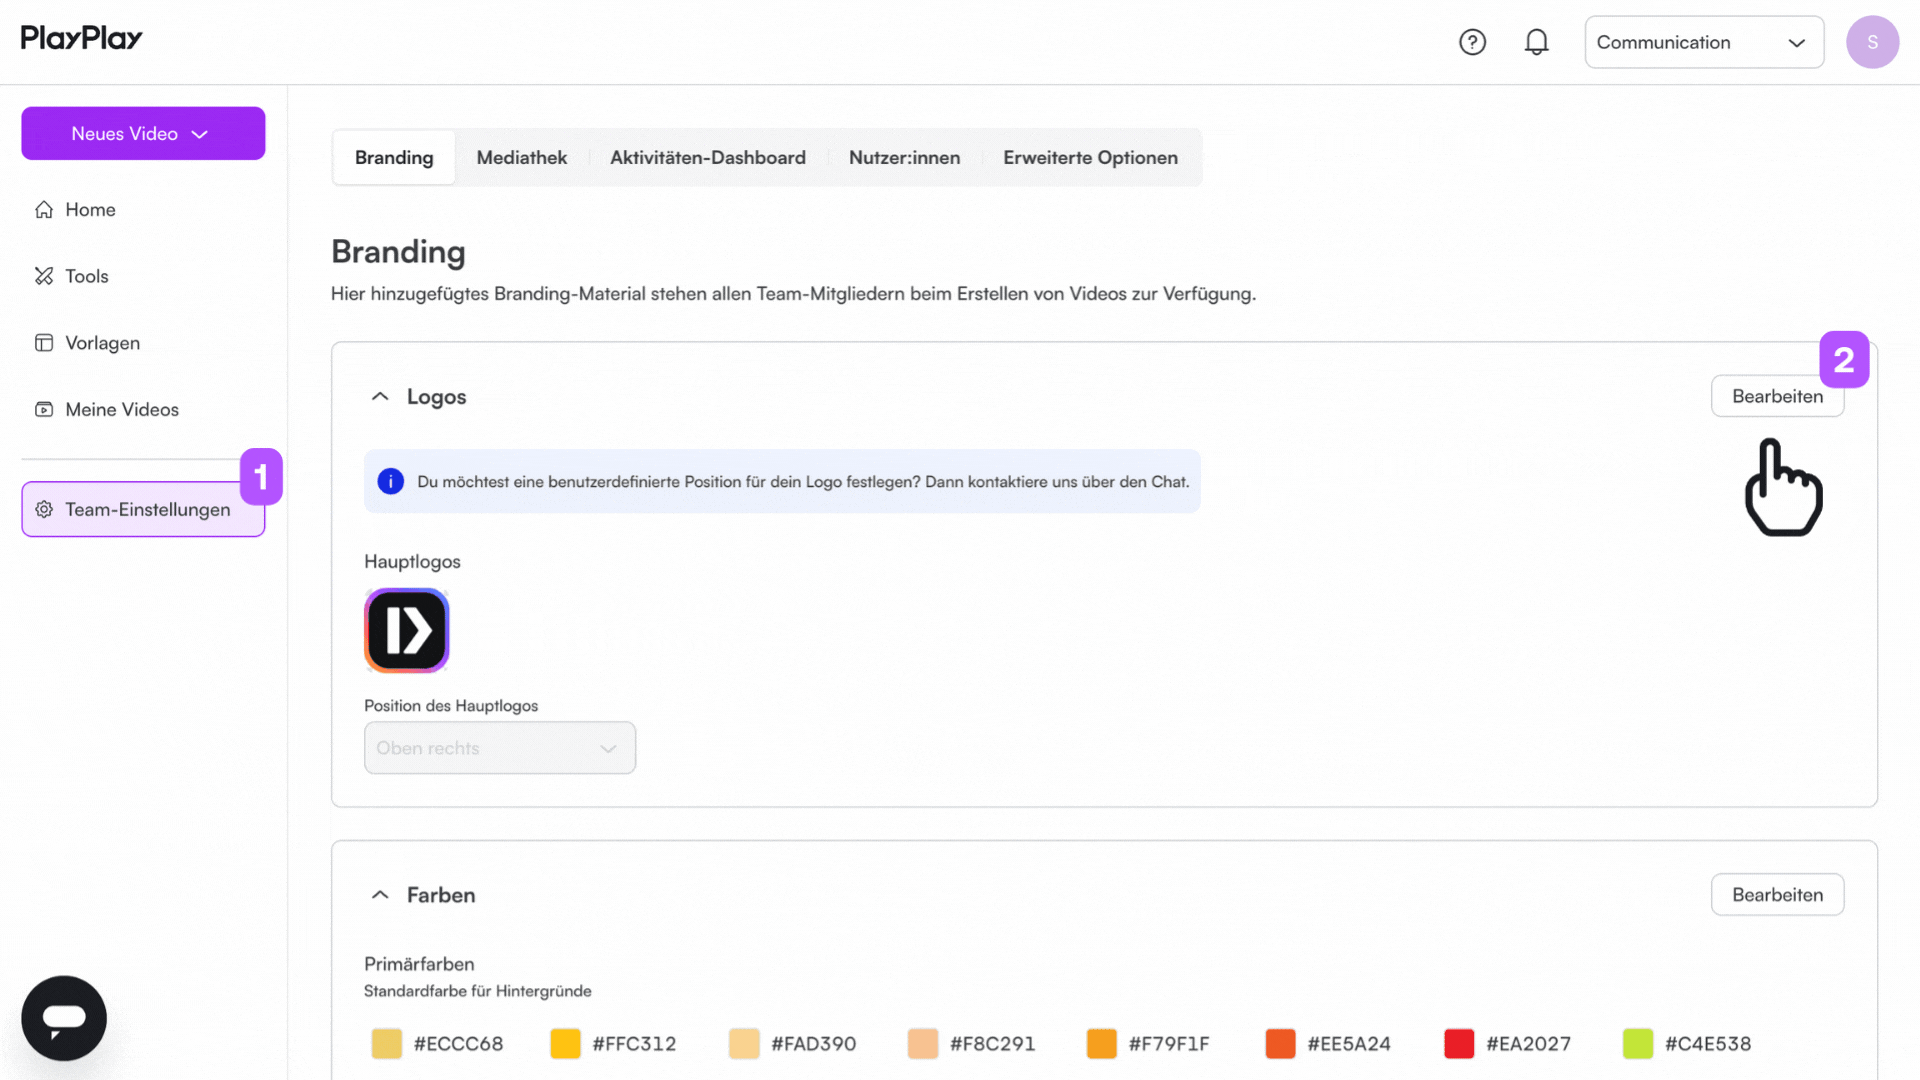Click the Meine Videos icon
Image resolution: width=1920 pixels, height=1080 pixels.
[x=44, y=410]
